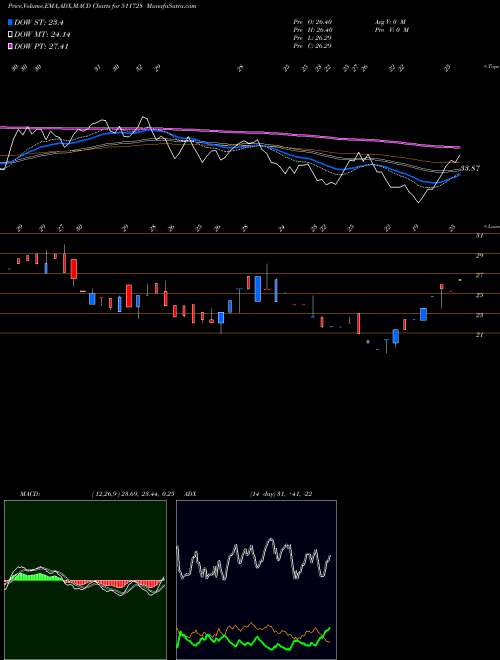Click the MACD panel title
Viewport: 500px width, 660px height.
coord(29,494)
